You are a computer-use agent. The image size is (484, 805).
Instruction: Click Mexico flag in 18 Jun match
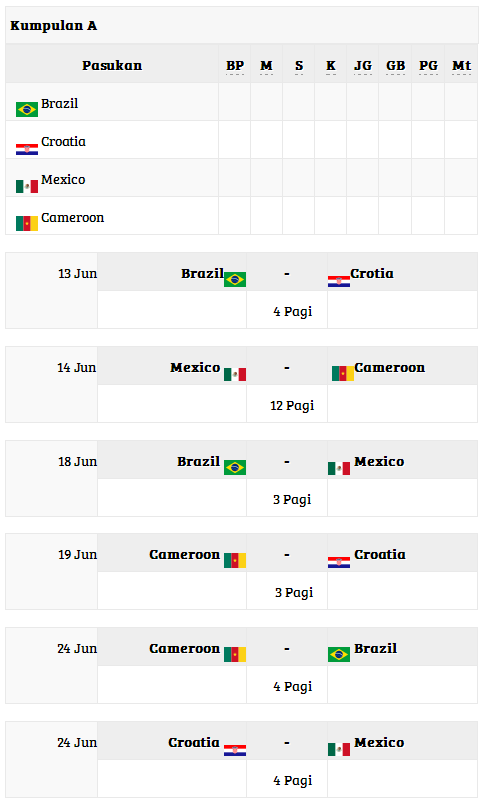339,468
